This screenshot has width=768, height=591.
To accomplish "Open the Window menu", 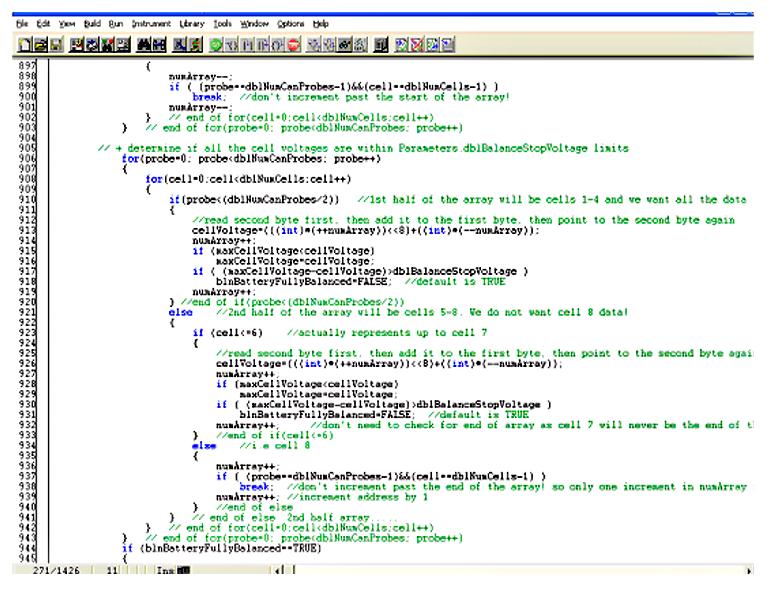I will [x=254, y=24].
